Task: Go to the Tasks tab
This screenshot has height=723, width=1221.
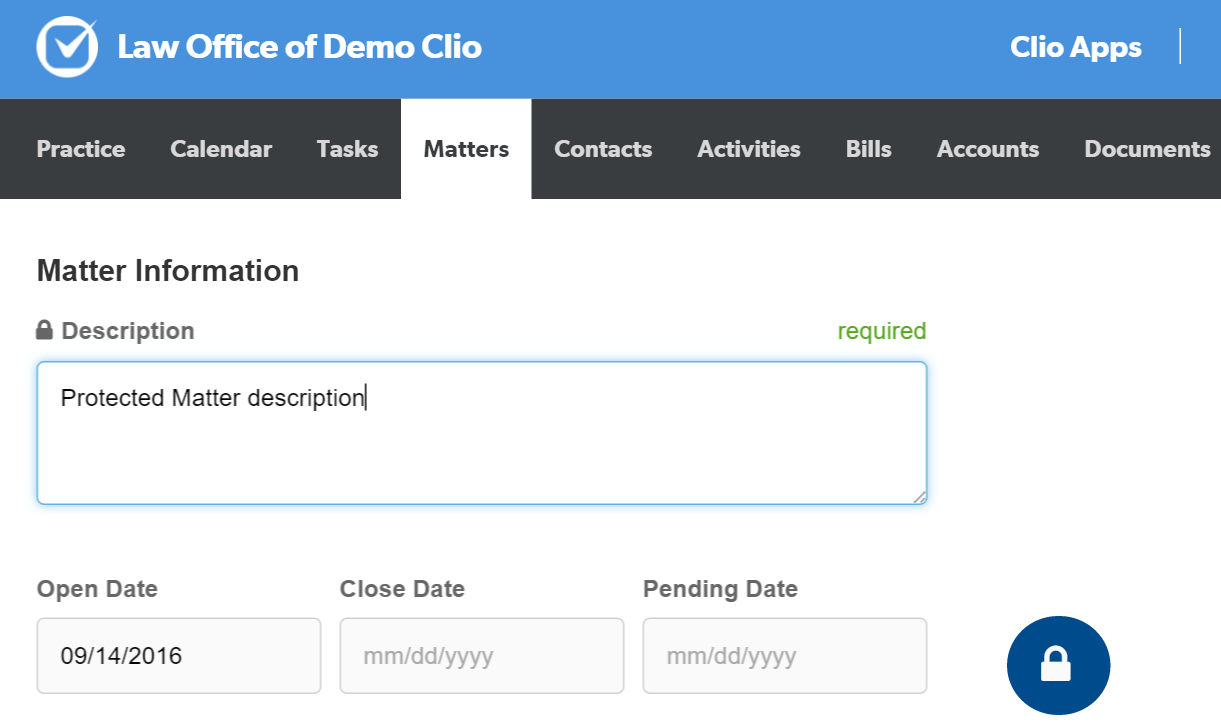Action: click(347, 149)
